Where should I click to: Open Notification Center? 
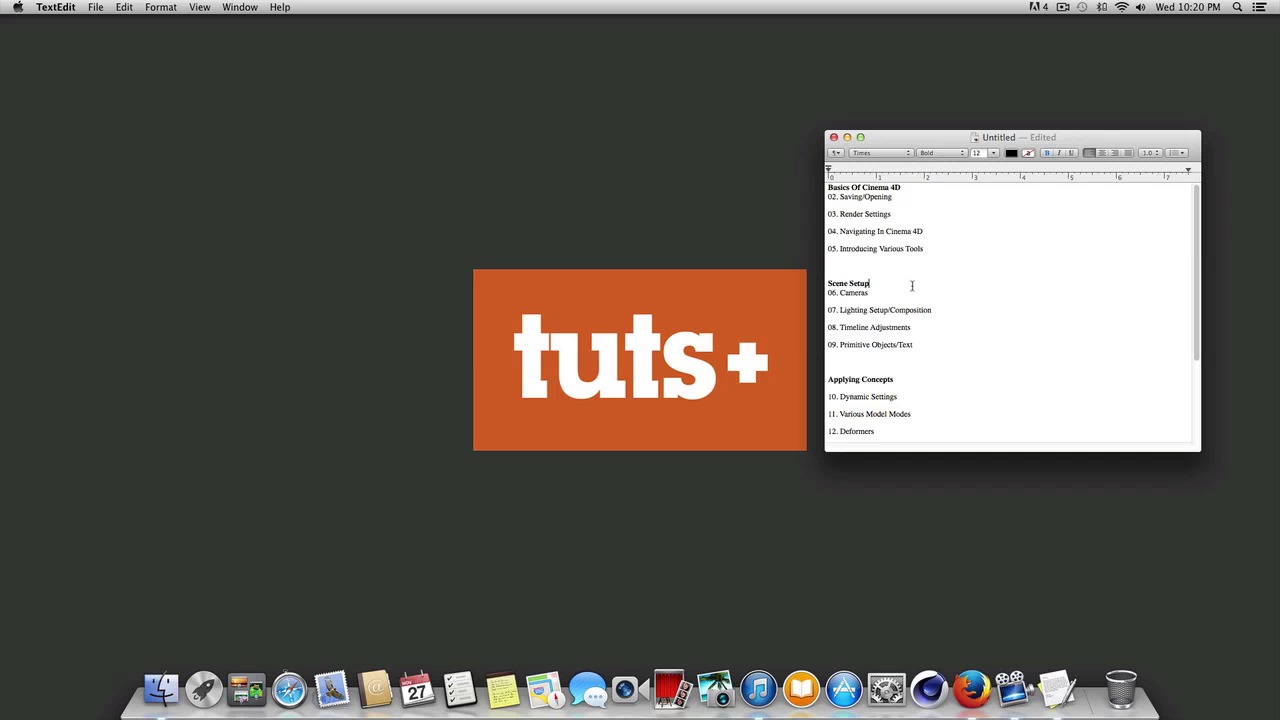pos(1259,7)
